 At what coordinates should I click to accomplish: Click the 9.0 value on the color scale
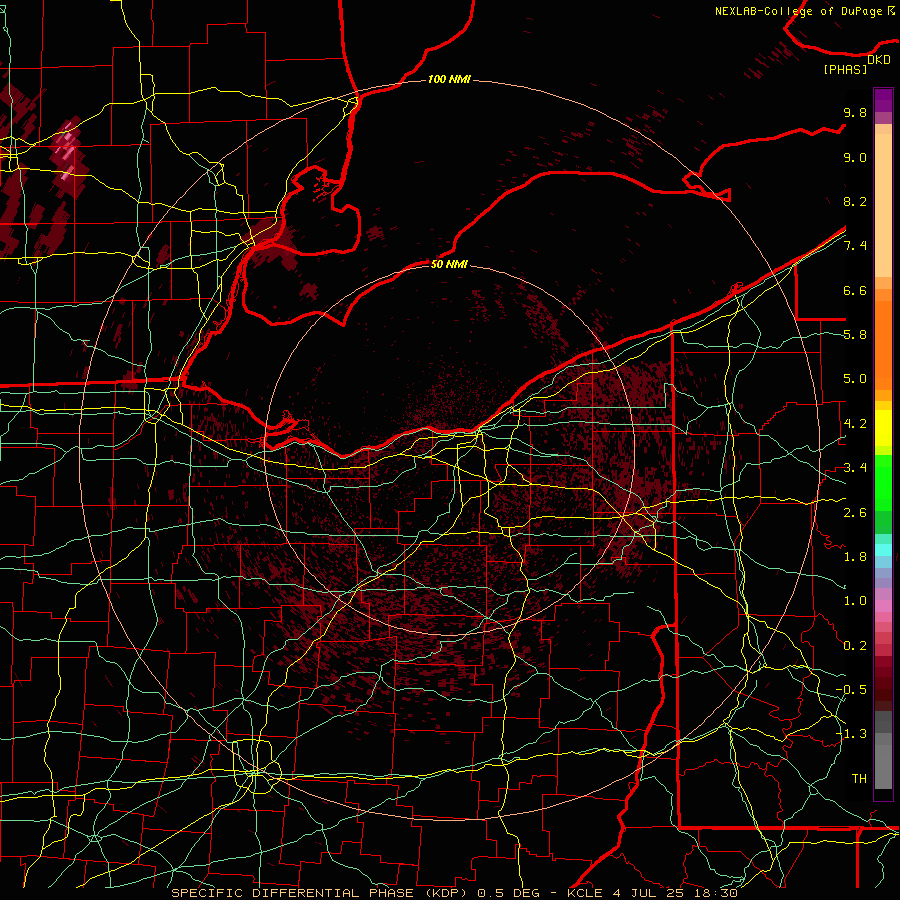(855, 157)
